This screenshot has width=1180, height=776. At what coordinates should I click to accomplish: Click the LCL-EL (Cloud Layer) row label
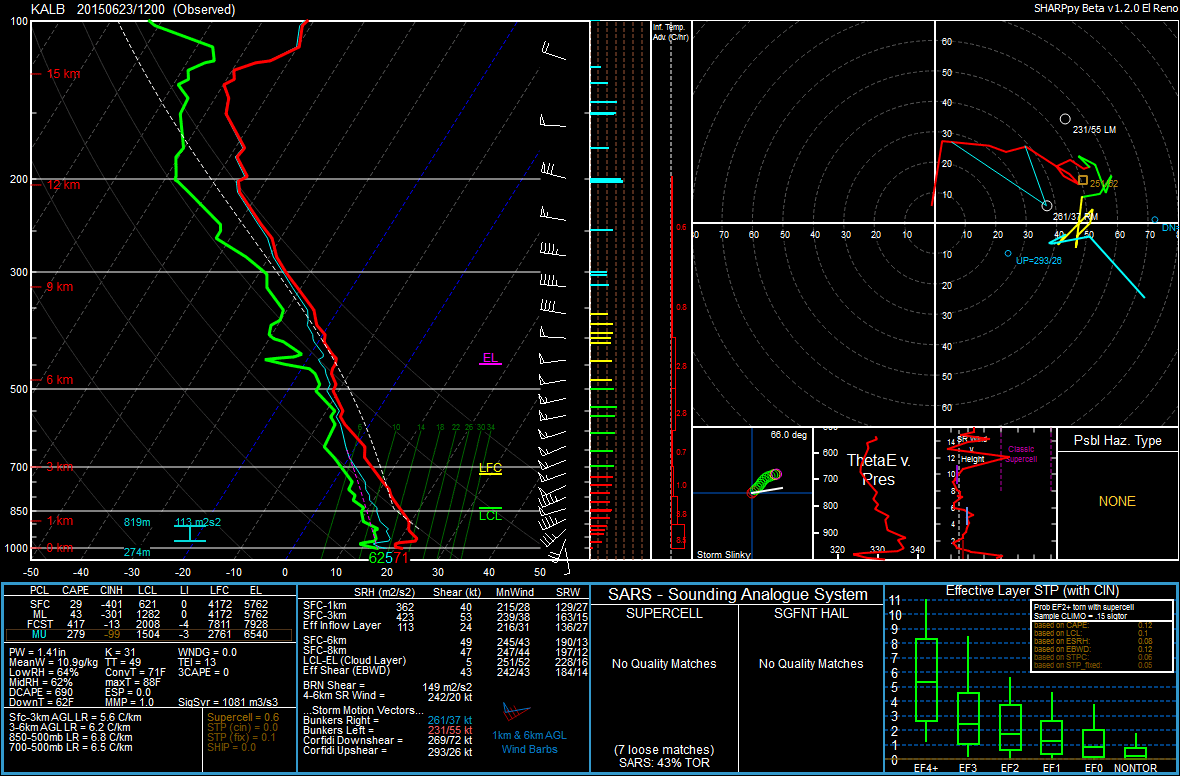pyautogui.click(x=354, y=660)
